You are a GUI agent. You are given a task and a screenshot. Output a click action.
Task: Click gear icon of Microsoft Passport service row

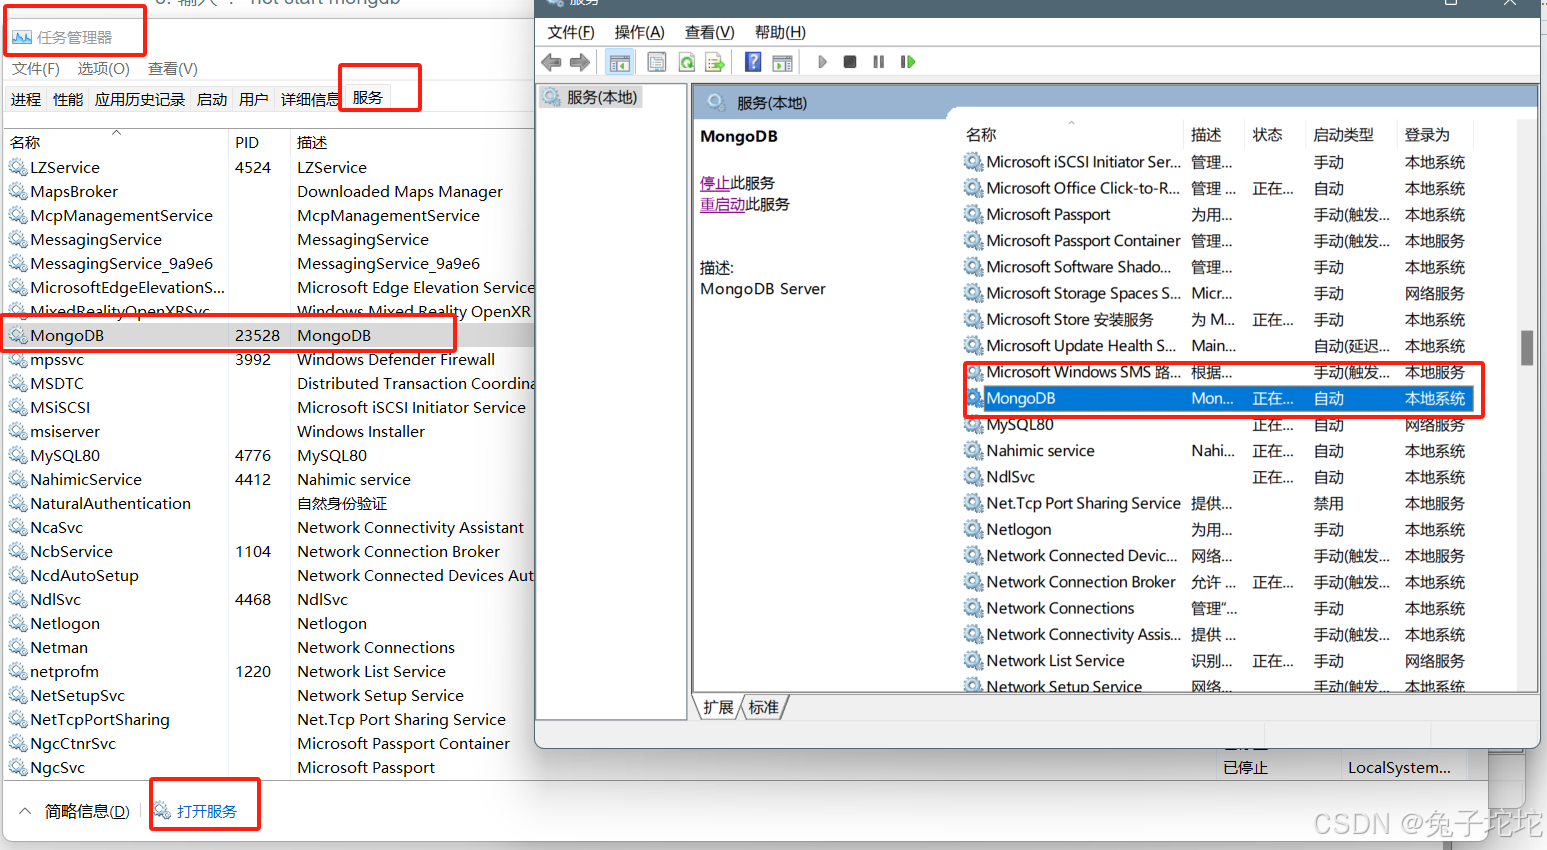[x=974, y=214]
